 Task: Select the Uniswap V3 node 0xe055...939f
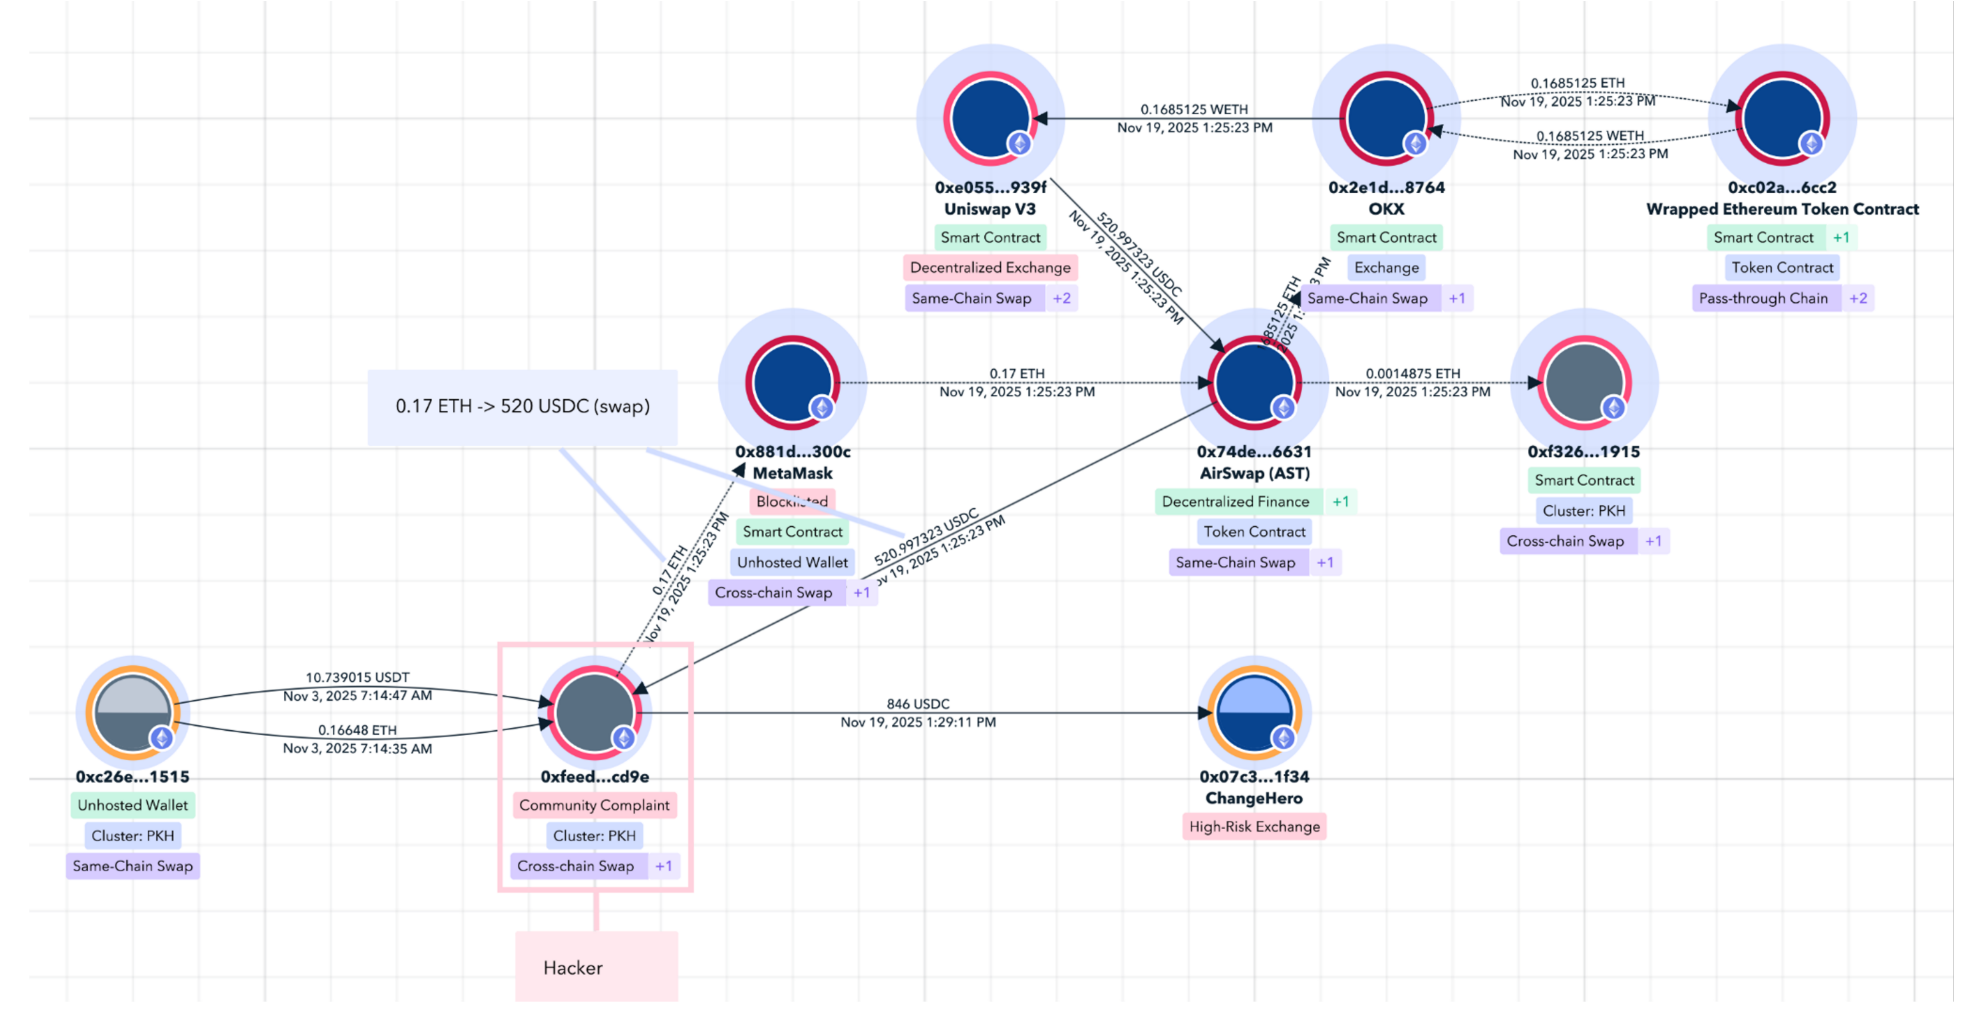click(x=990, y=119)
